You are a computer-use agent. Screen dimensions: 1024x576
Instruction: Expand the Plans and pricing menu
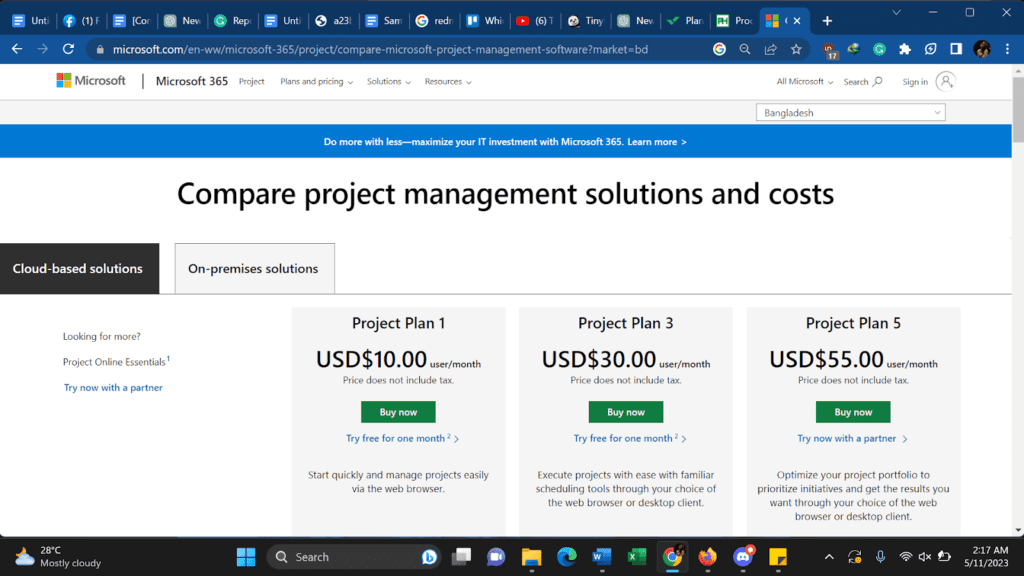(x=317, y=82)
